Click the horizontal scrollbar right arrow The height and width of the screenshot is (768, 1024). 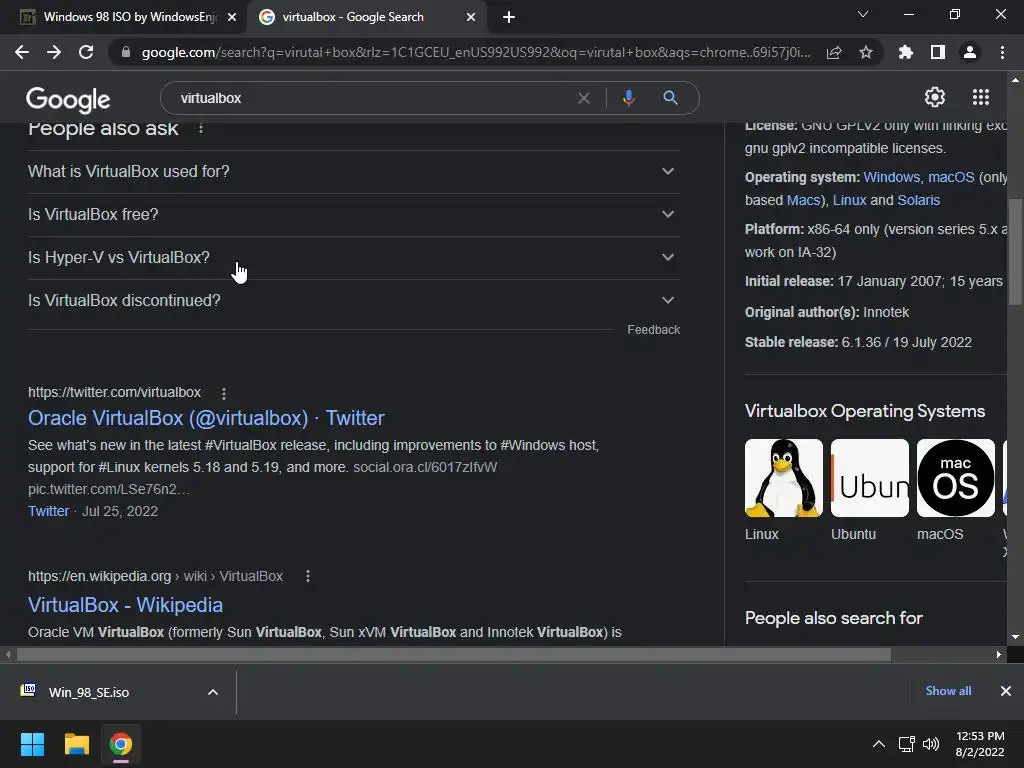[x=999, y=654]
